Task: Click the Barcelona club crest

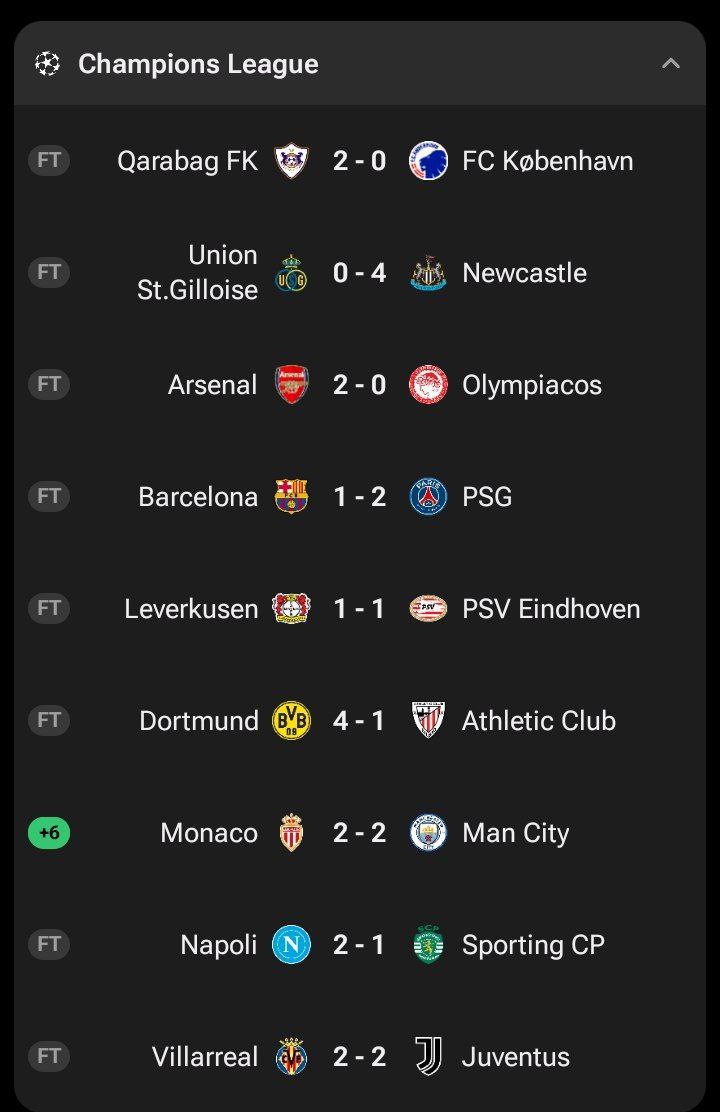Action: 291,497
